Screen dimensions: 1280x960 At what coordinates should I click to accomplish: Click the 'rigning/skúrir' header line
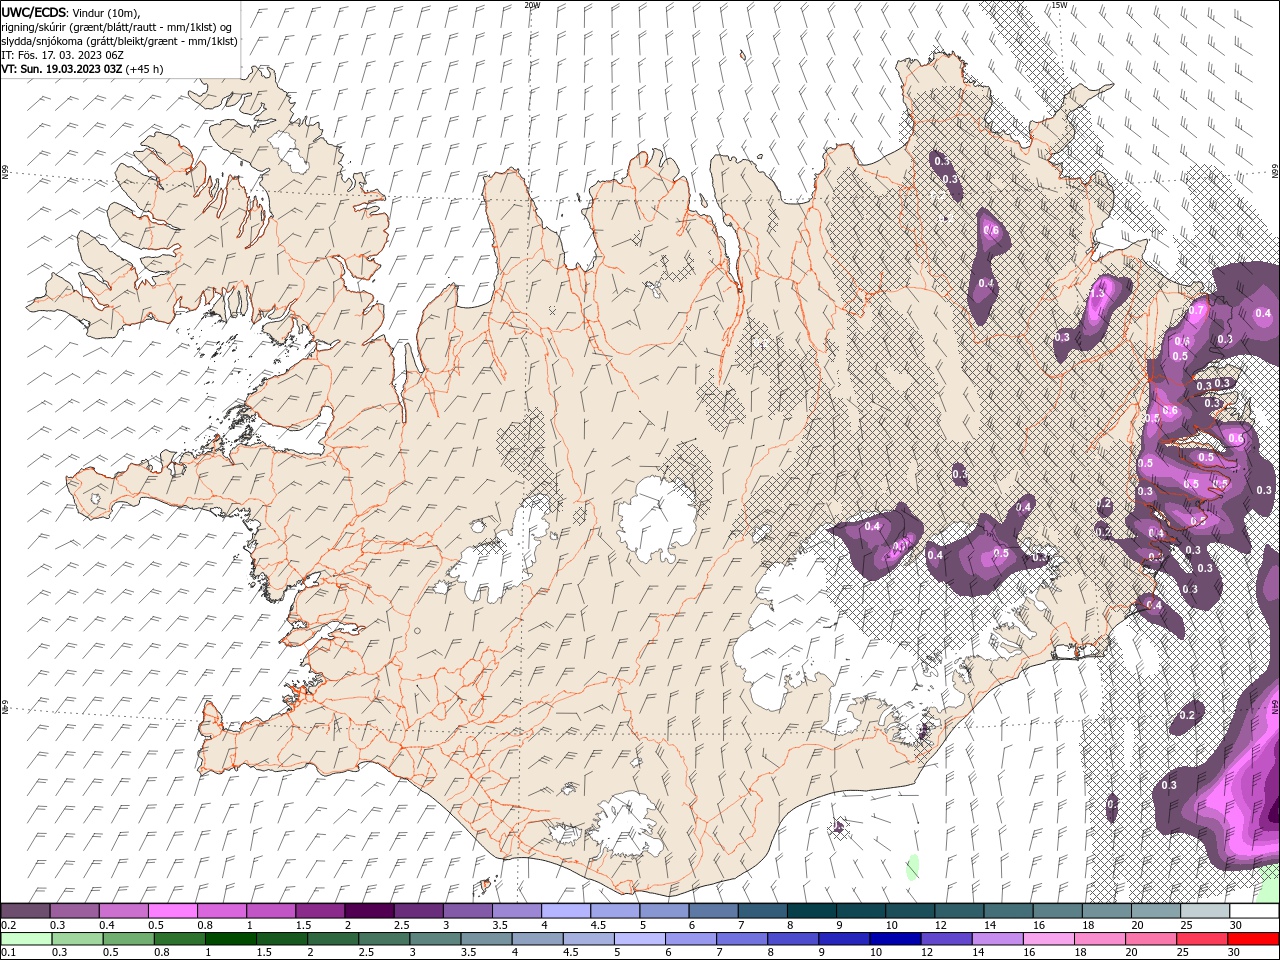click(x=116, y=27)
